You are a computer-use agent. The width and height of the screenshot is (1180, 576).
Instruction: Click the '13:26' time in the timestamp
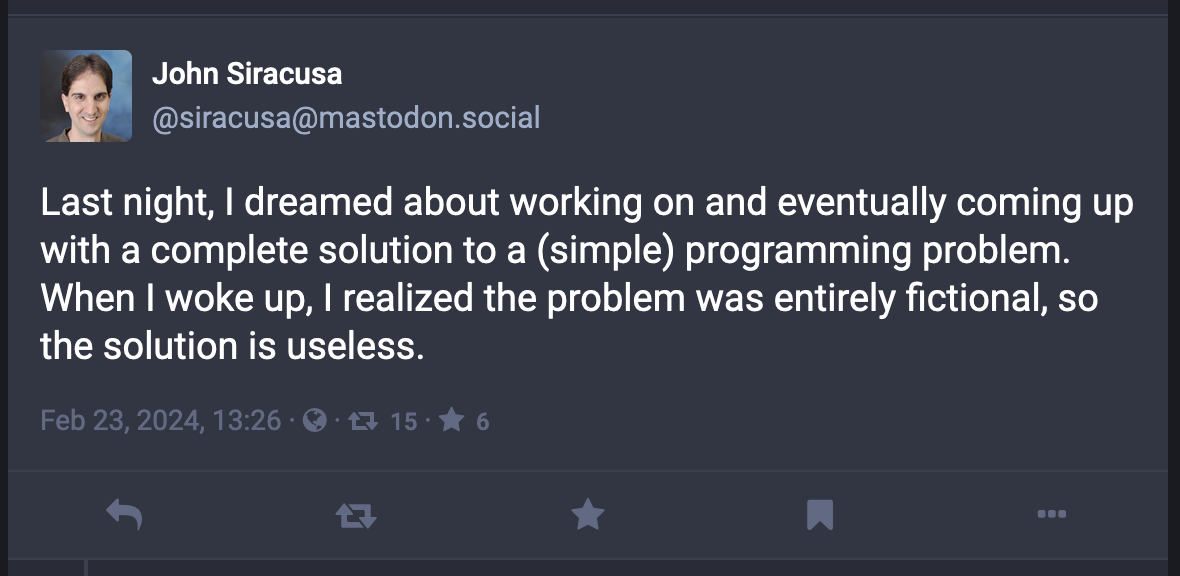tap(247, 421)
